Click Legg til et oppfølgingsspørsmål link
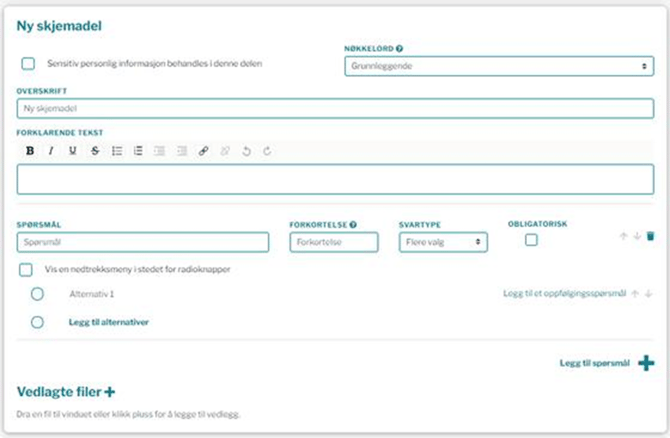Viewport: 670px width, 438px height. (x=563, y=294)
